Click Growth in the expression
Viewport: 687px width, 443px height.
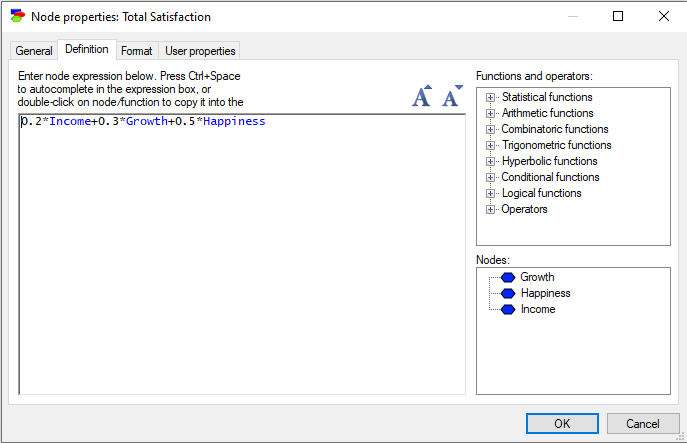click(x=147, y=121)
